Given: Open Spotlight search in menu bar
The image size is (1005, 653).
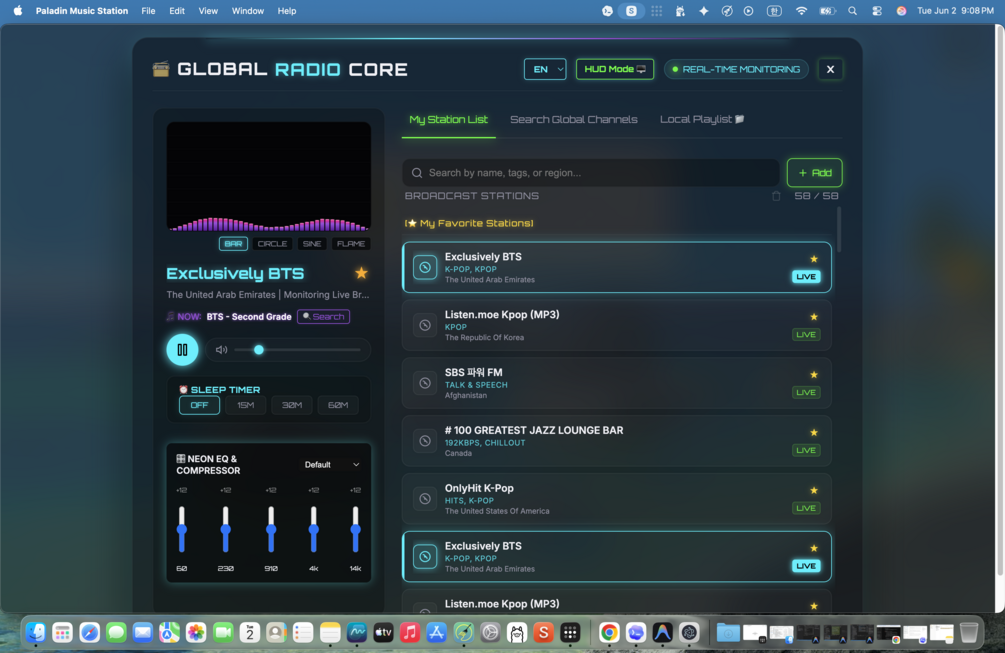Looking at the screenshot, I should pyautogui.click(x=852, y=11).
